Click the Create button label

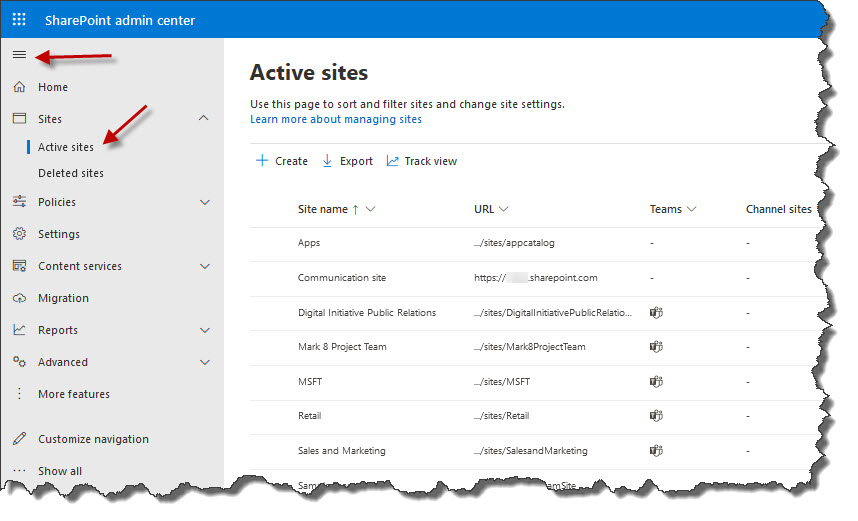click(291, 161)
